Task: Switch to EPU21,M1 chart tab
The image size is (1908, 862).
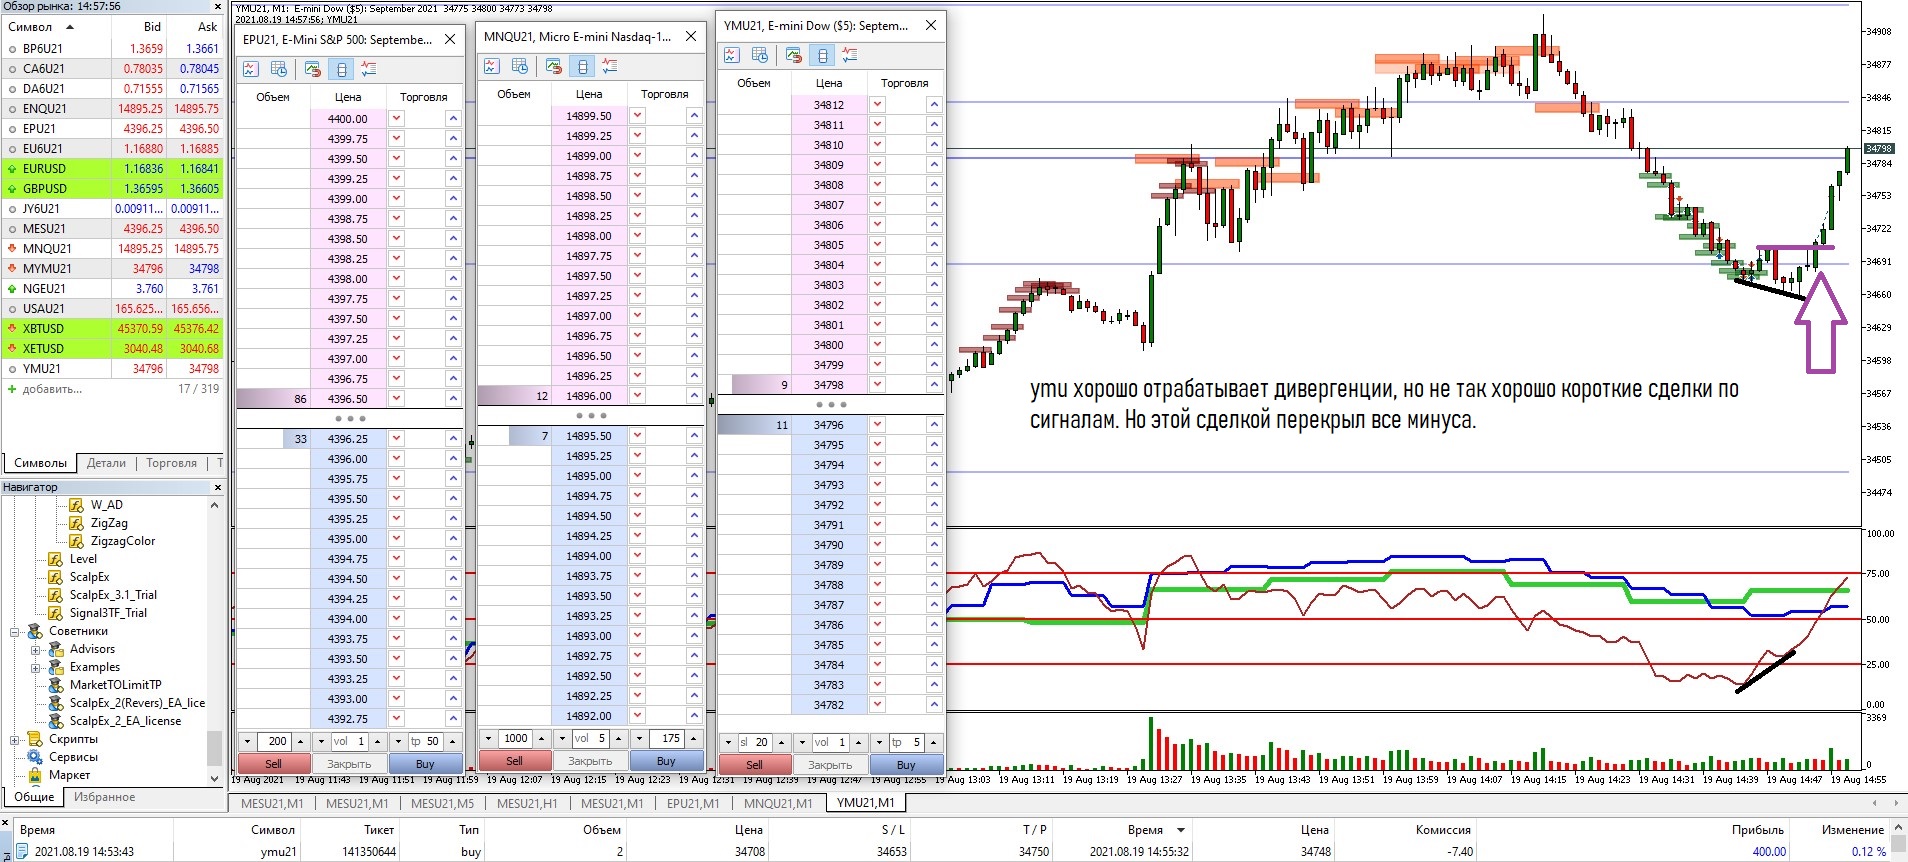Action: [693, 803]
